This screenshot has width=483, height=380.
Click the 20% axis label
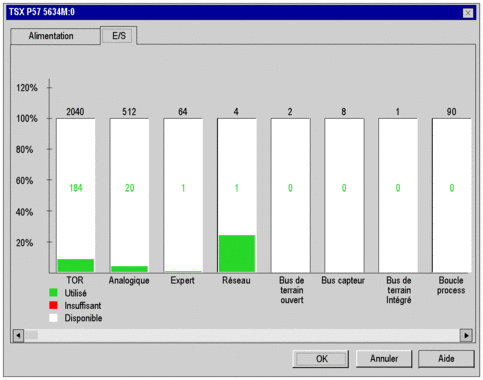[25, 243]
